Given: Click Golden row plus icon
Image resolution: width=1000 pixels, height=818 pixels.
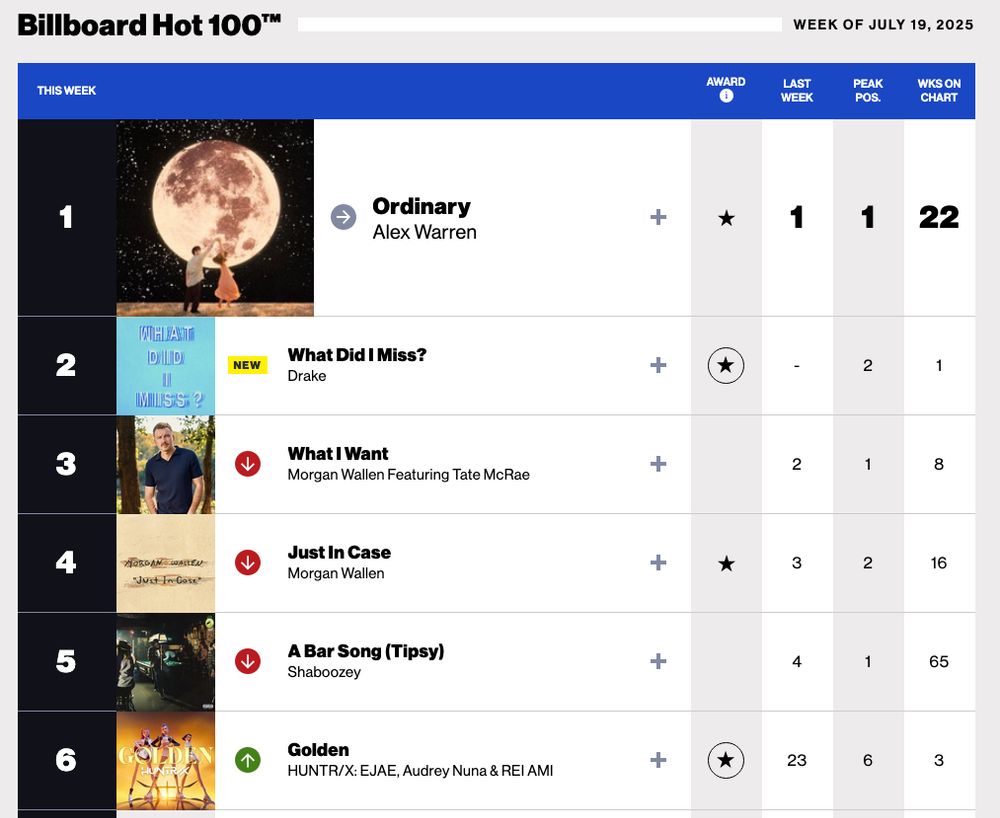Looking at the screenshot, I should (658, 760).
